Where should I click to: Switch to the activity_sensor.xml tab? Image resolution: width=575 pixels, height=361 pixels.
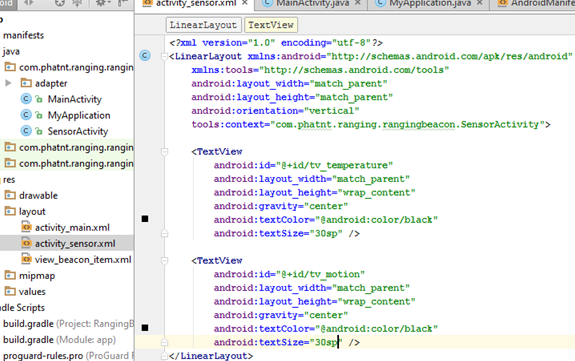[196, 3]
